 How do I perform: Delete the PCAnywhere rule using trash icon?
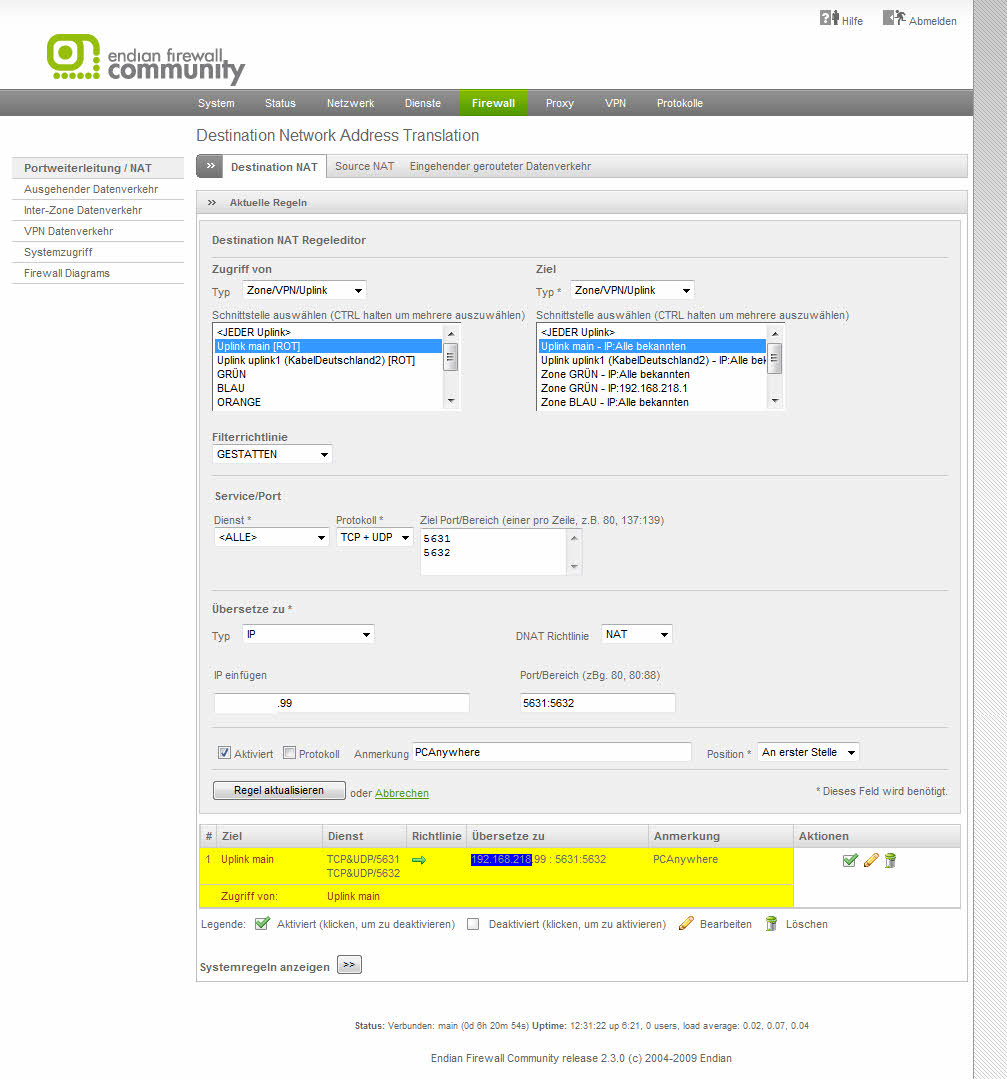tap(890, 860)
